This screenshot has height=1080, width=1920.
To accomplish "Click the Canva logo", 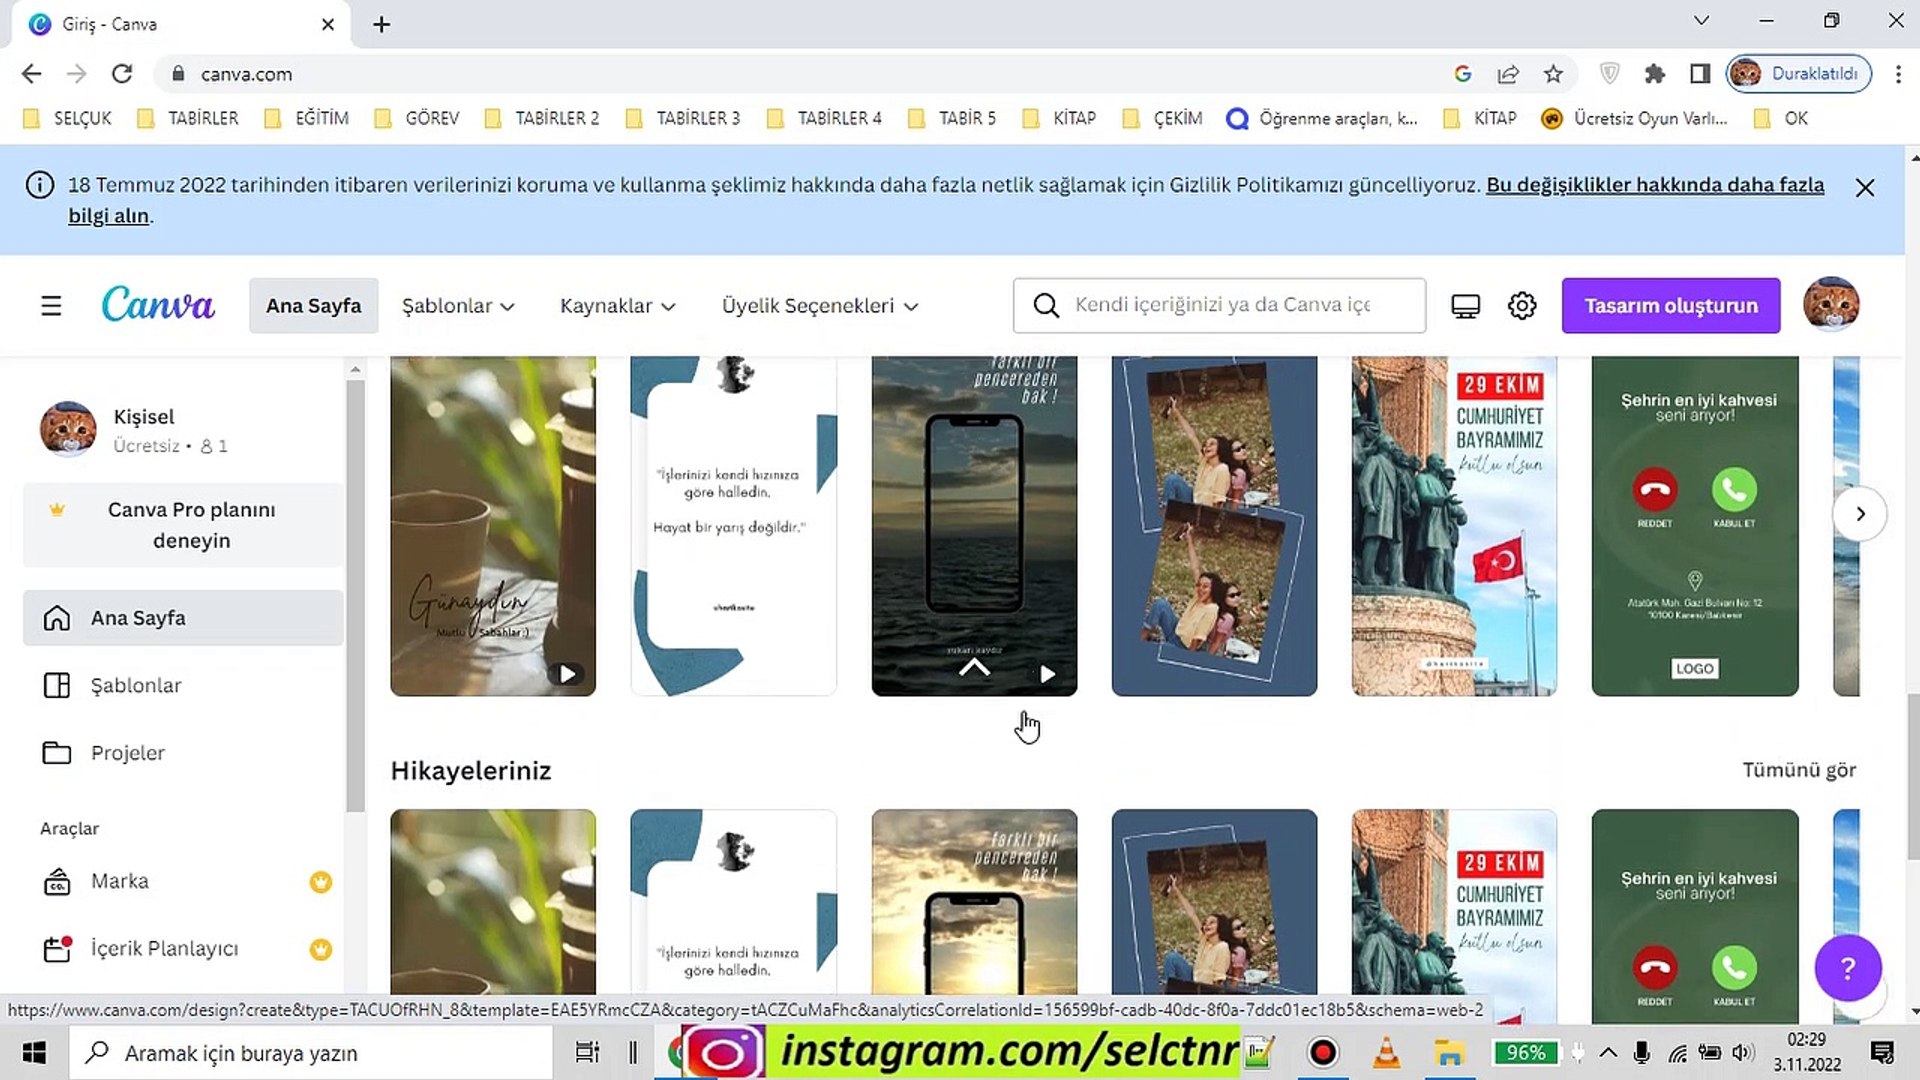I will point(158,304).
